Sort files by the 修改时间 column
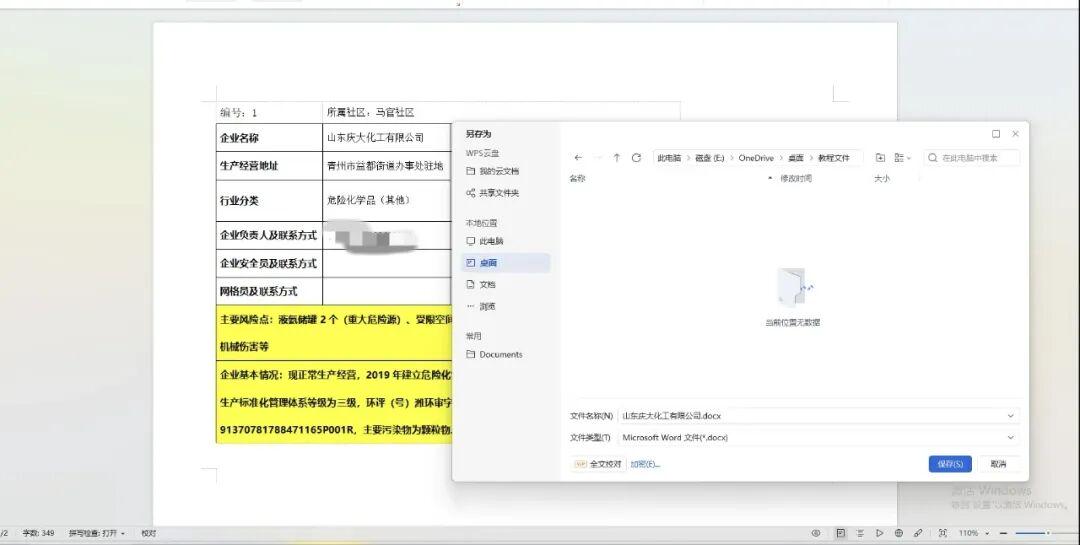Viewport: 1080px width, 545px height. click(x=796, y=178)
